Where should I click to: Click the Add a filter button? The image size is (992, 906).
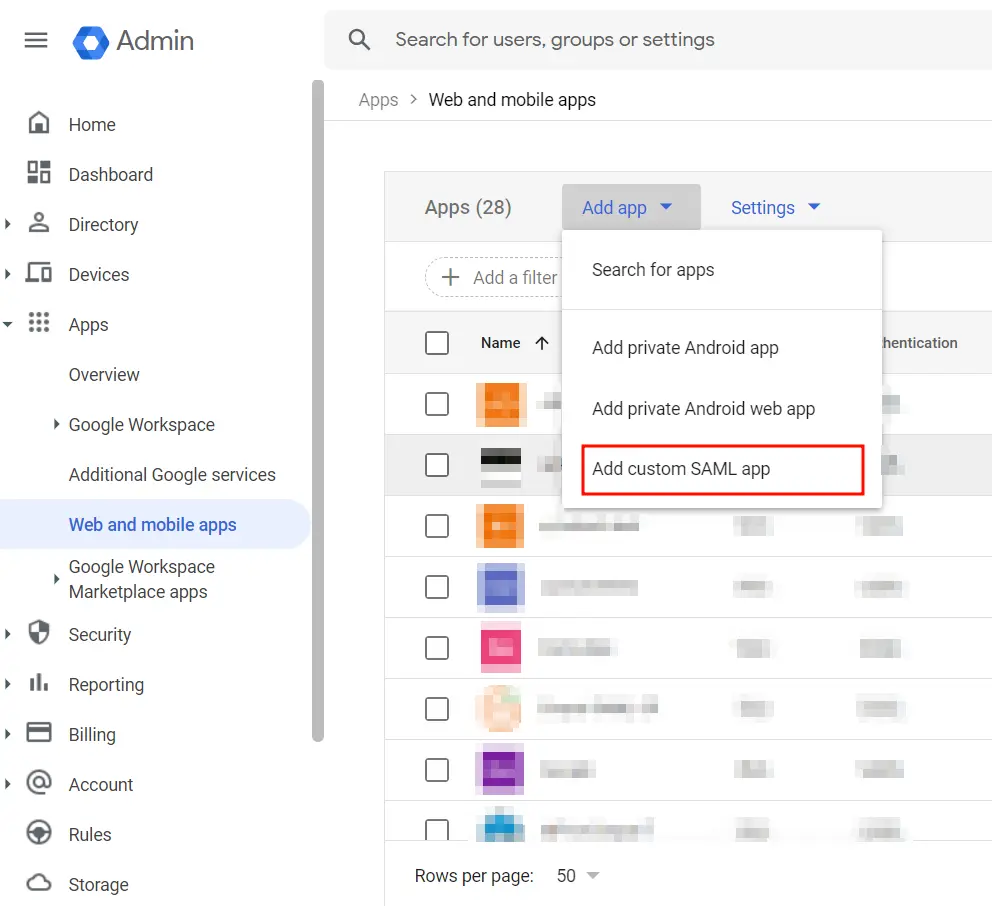(494, 277)
